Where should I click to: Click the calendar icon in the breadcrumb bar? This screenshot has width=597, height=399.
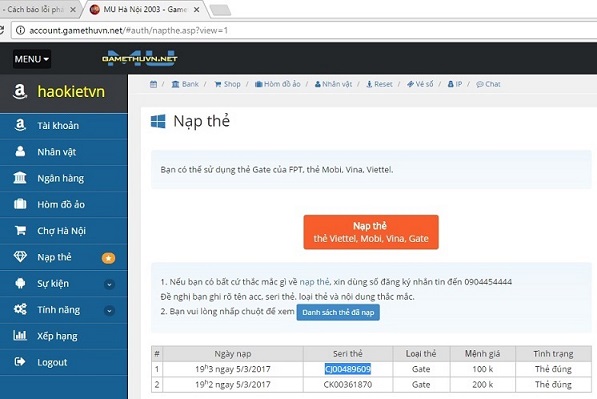pyautogui.click(x=153, y=84)
